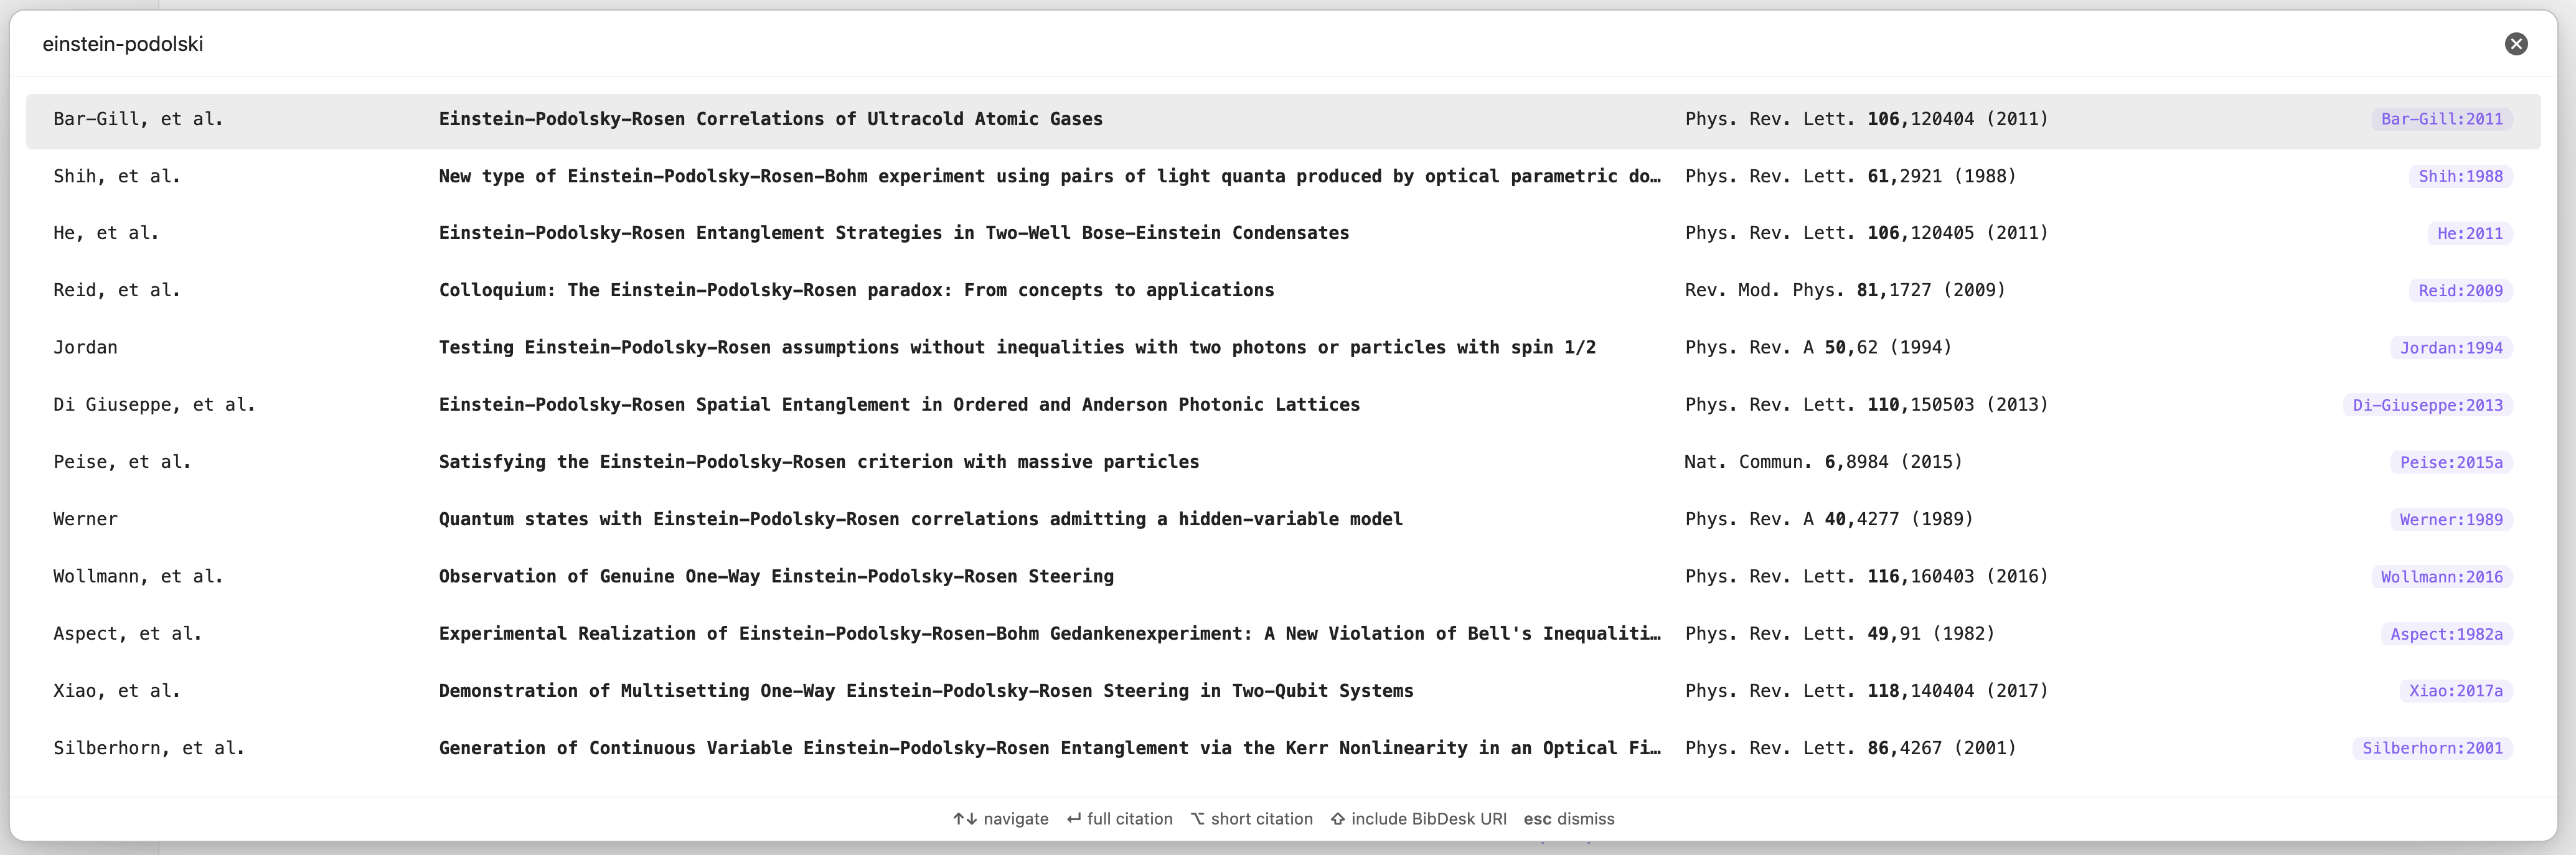Select title 'Satisfying the Einstein–Podolsky–Rosen criterion with massive particles'
The image size is (2576, 855).
pos(819,462)
